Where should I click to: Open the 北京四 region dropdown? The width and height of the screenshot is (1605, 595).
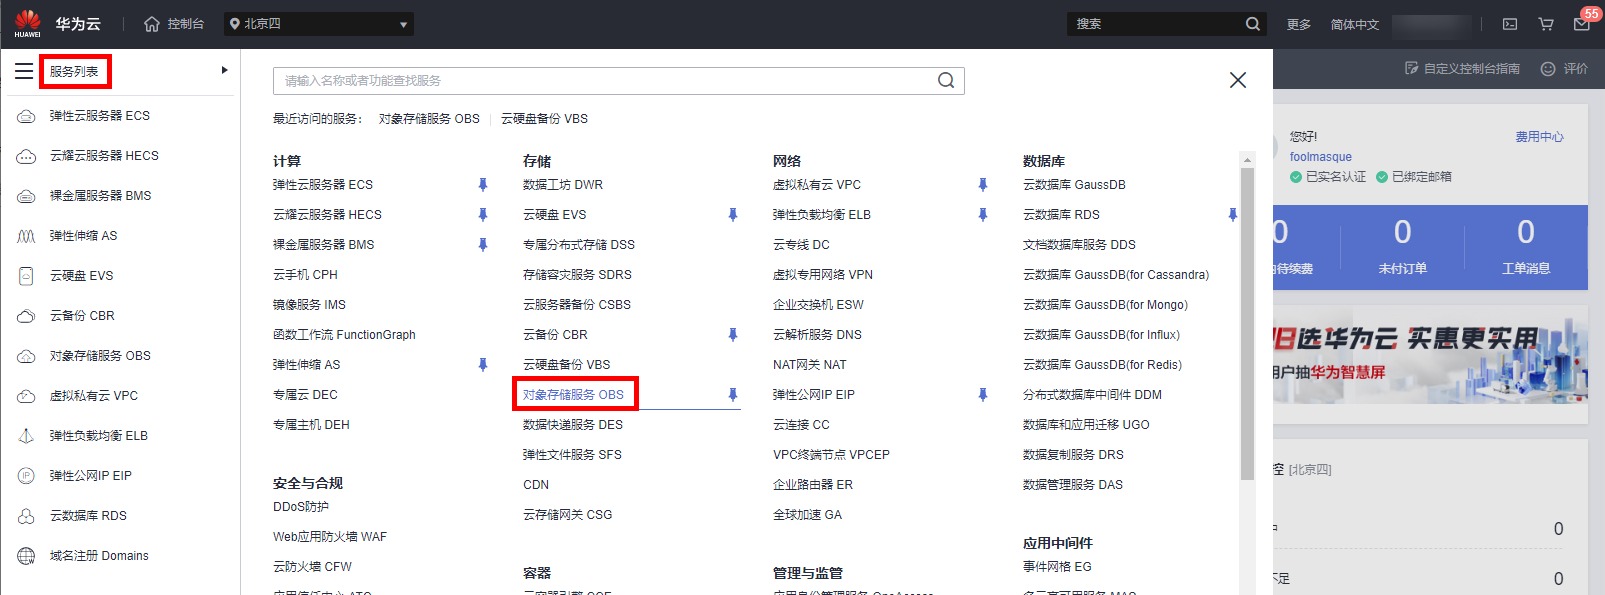coord(318,24)
